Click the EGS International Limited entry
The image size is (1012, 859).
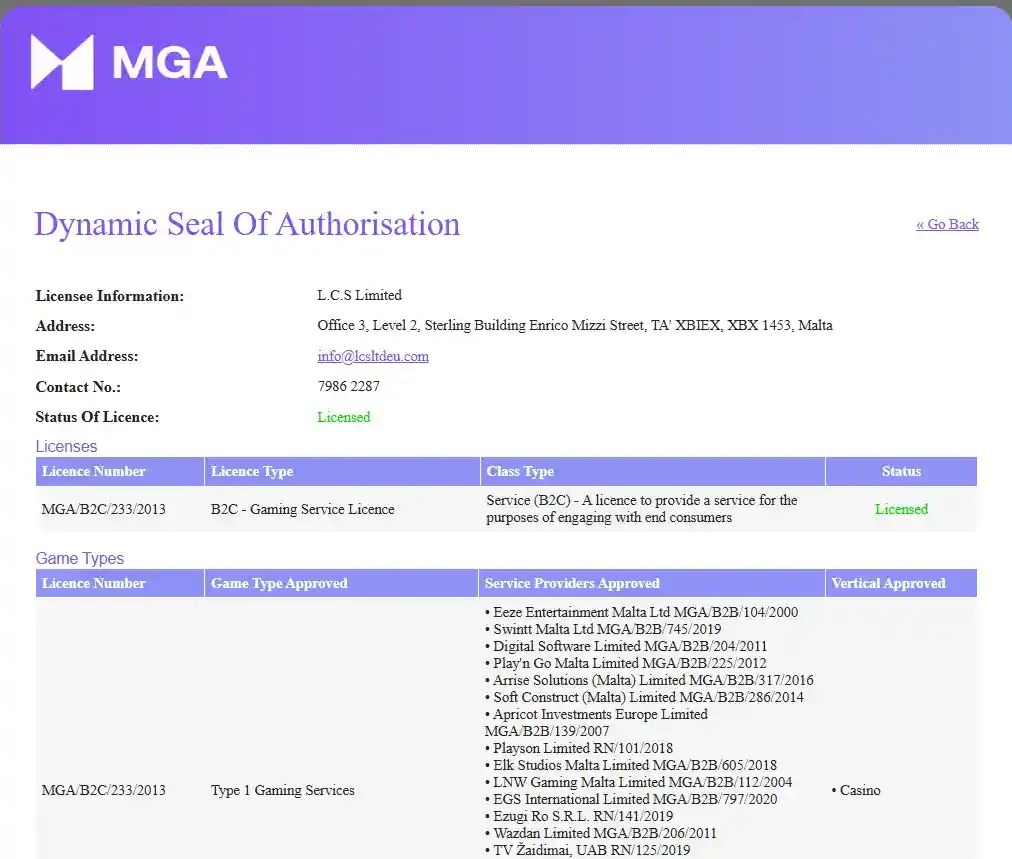(x=631, y=799)
